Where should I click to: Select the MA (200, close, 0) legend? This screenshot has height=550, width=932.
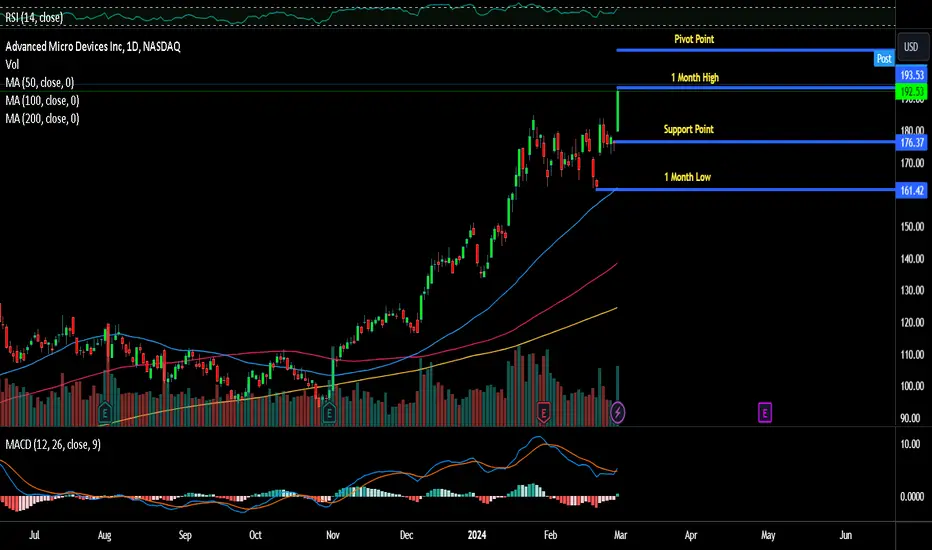pos(42,118)
